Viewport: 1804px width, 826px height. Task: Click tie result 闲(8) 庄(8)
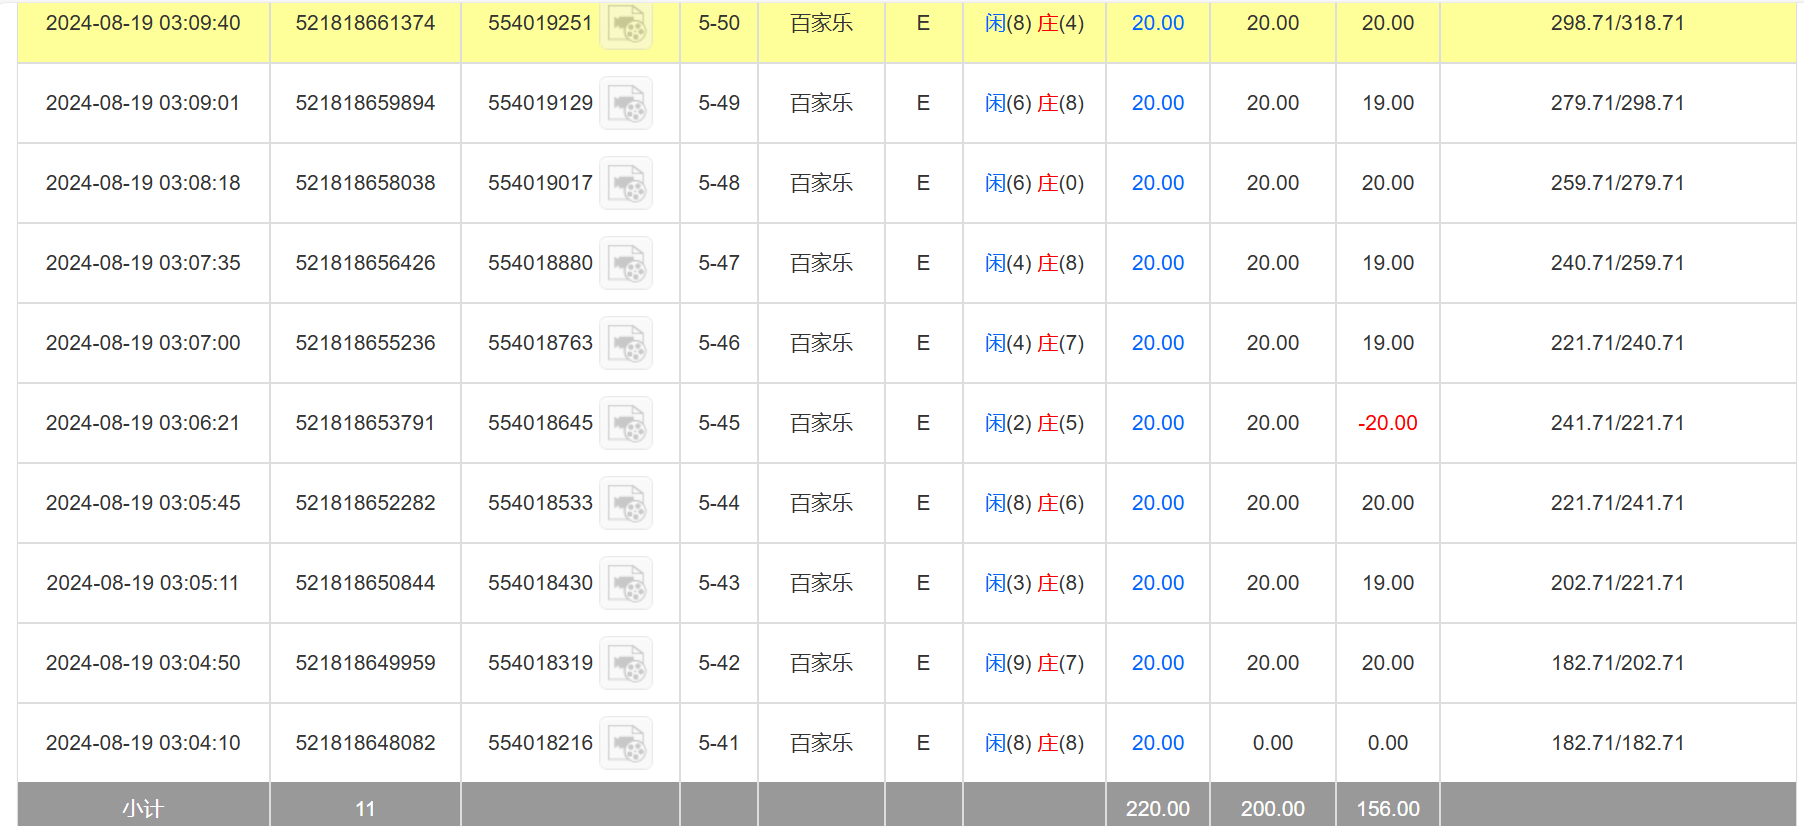coord(1034,743)
